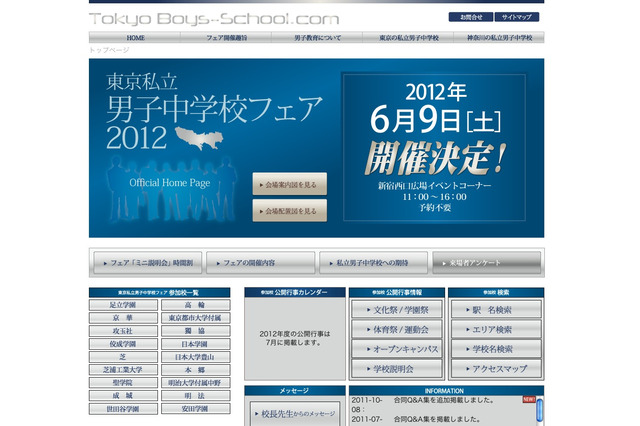Open the 男子教育について menu item
The image size is (640, 426).
click(x=317, y=38)
